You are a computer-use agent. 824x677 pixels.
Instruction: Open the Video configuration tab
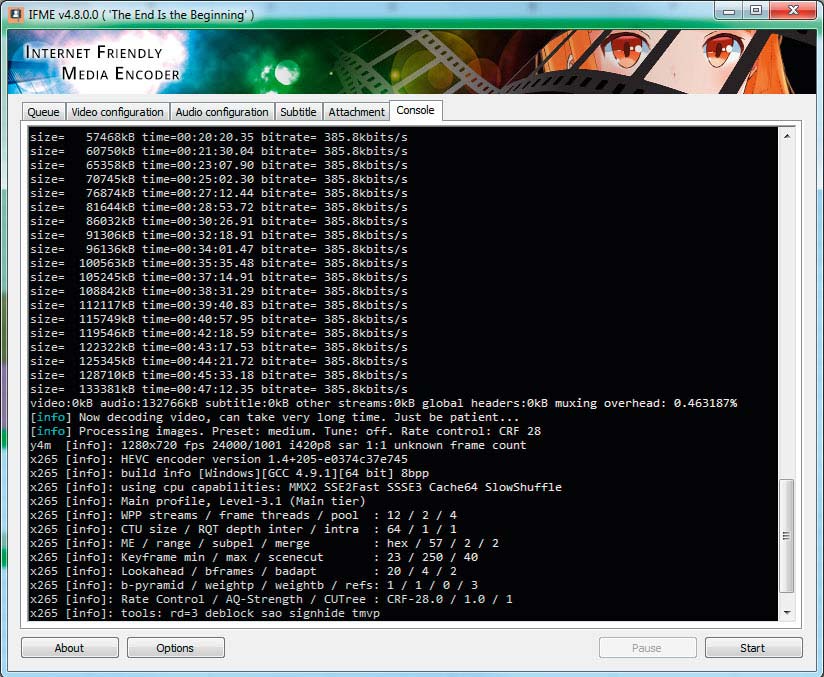click(x=118, y=112)
